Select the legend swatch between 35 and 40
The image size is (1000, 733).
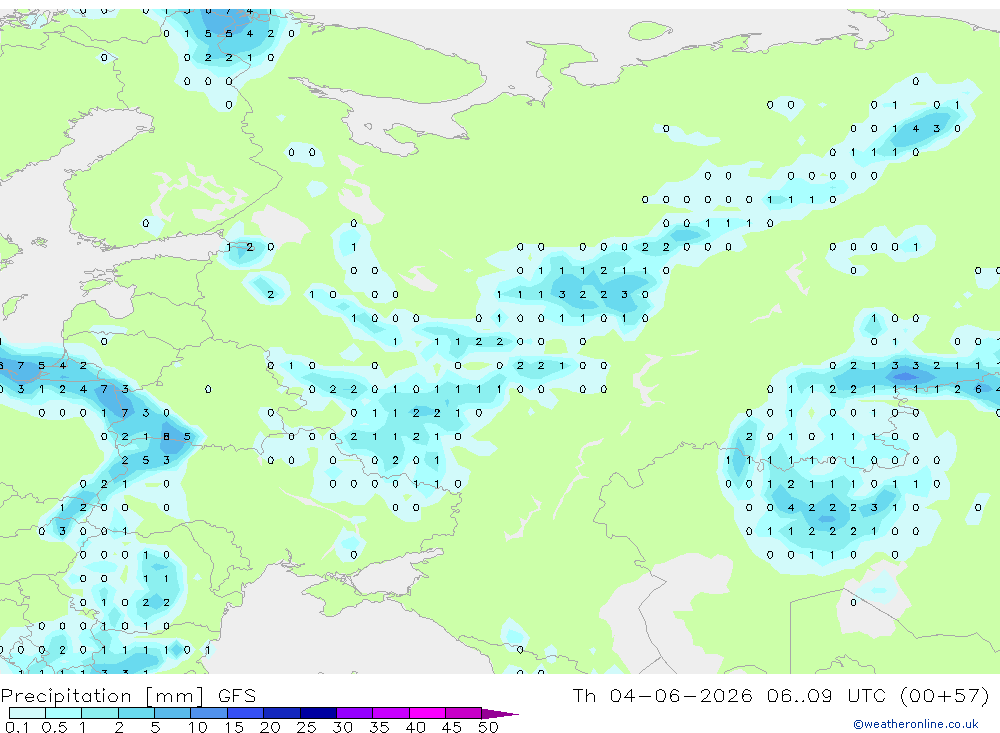[x=391, y=713]
